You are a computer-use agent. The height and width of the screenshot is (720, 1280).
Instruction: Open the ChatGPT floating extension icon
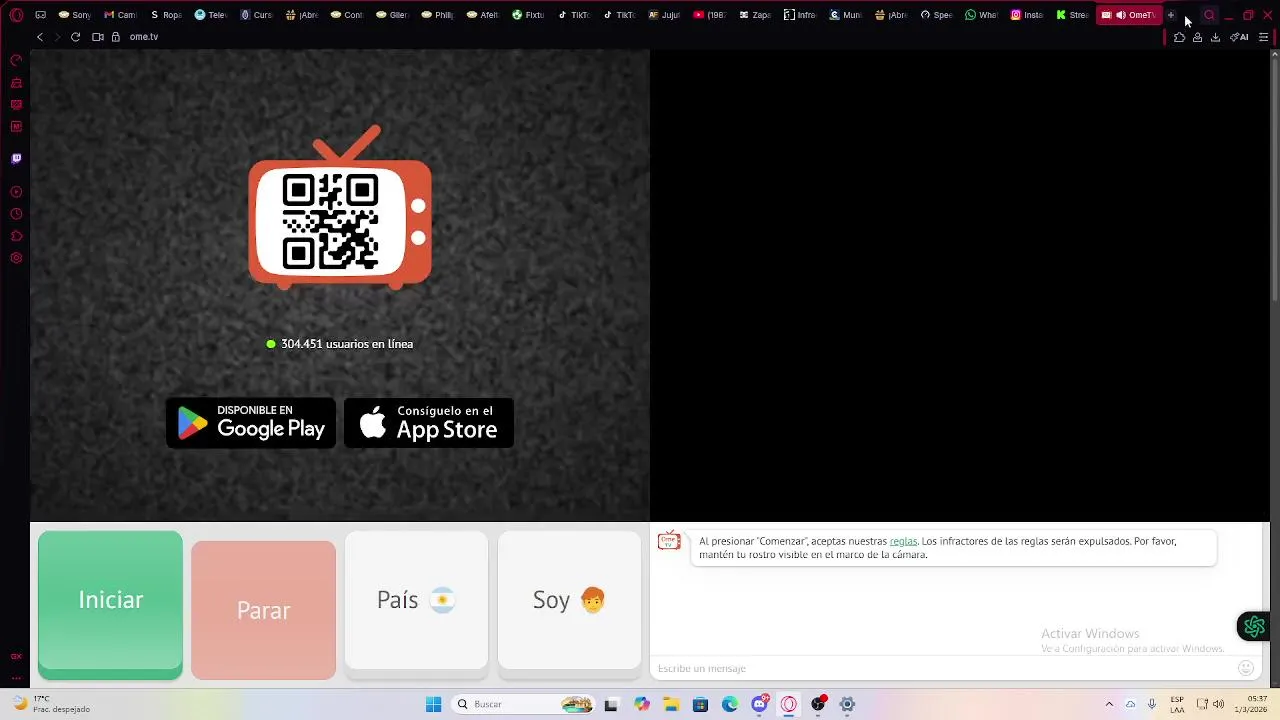click(1254, 627)
